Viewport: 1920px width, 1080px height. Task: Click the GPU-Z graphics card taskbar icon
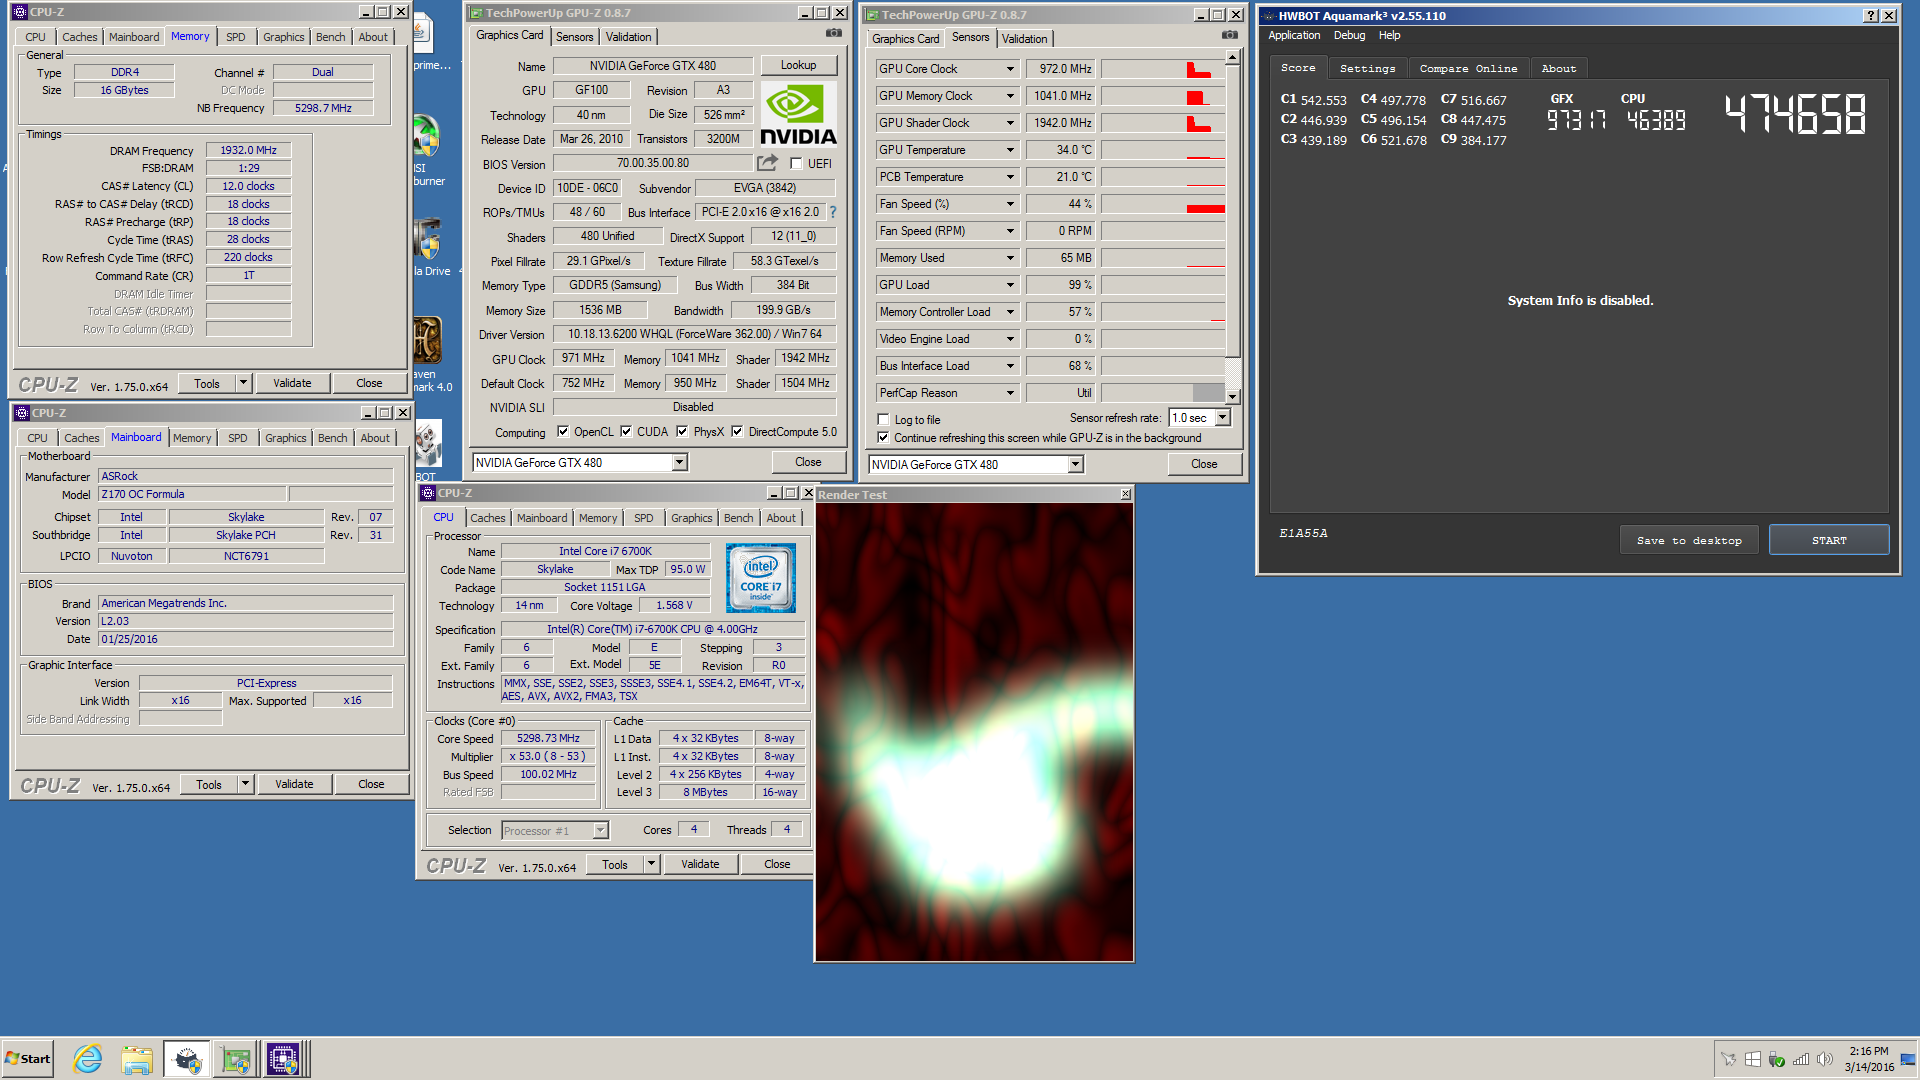click(x=236, y=1059)
